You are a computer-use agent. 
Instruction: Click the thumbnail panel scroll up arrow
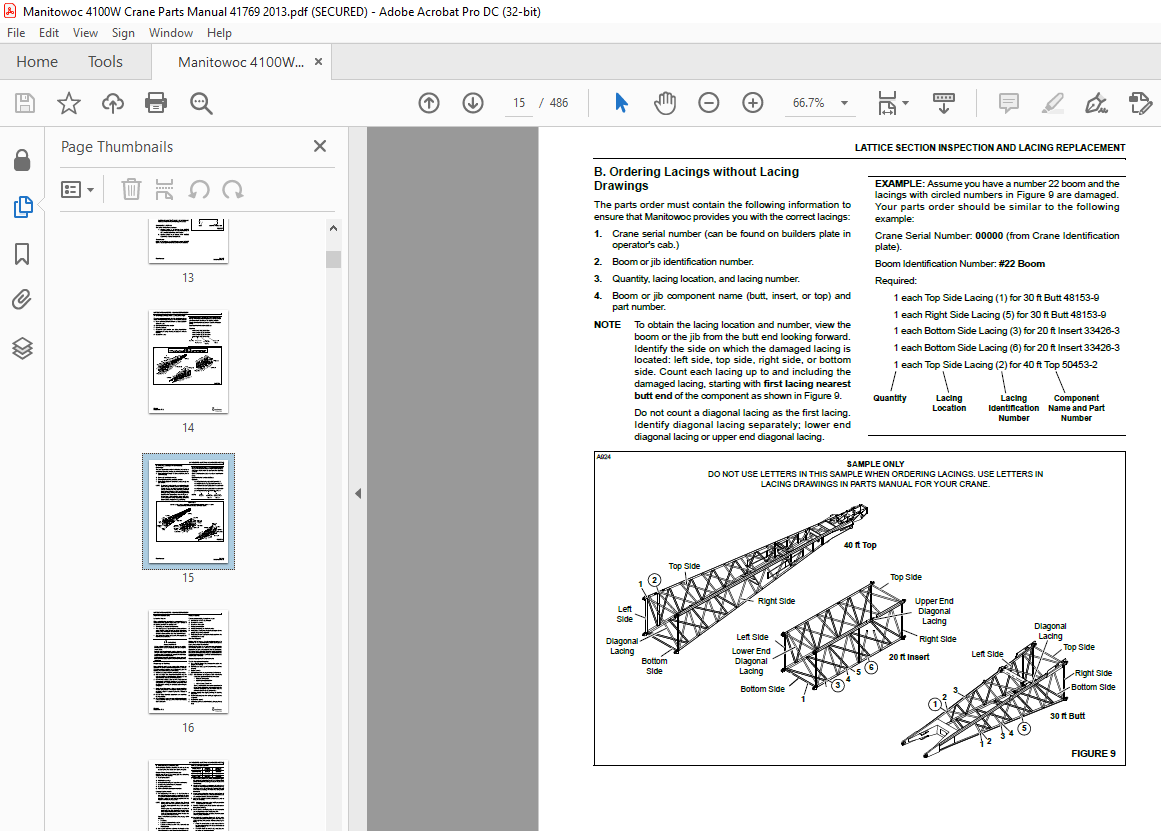pos(333,228)
